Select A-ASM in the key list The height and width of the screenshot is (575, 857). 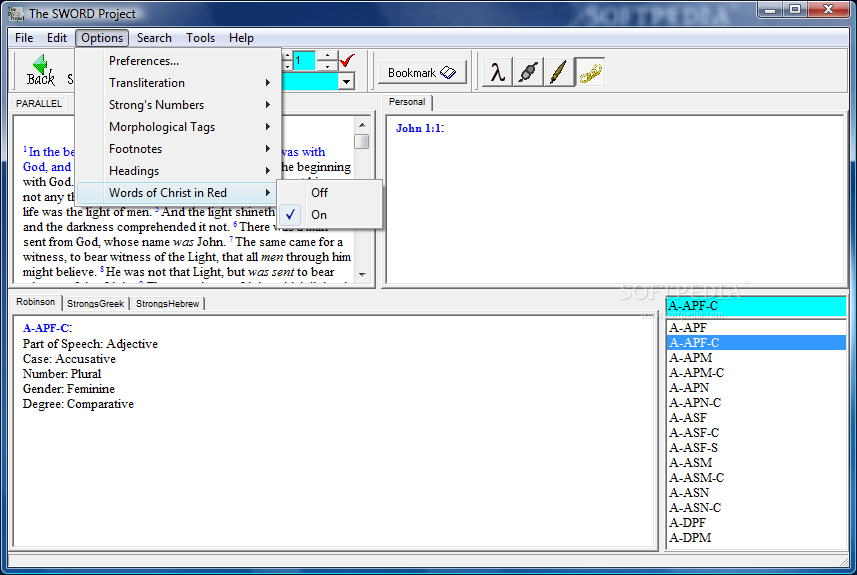coord(756,462)
